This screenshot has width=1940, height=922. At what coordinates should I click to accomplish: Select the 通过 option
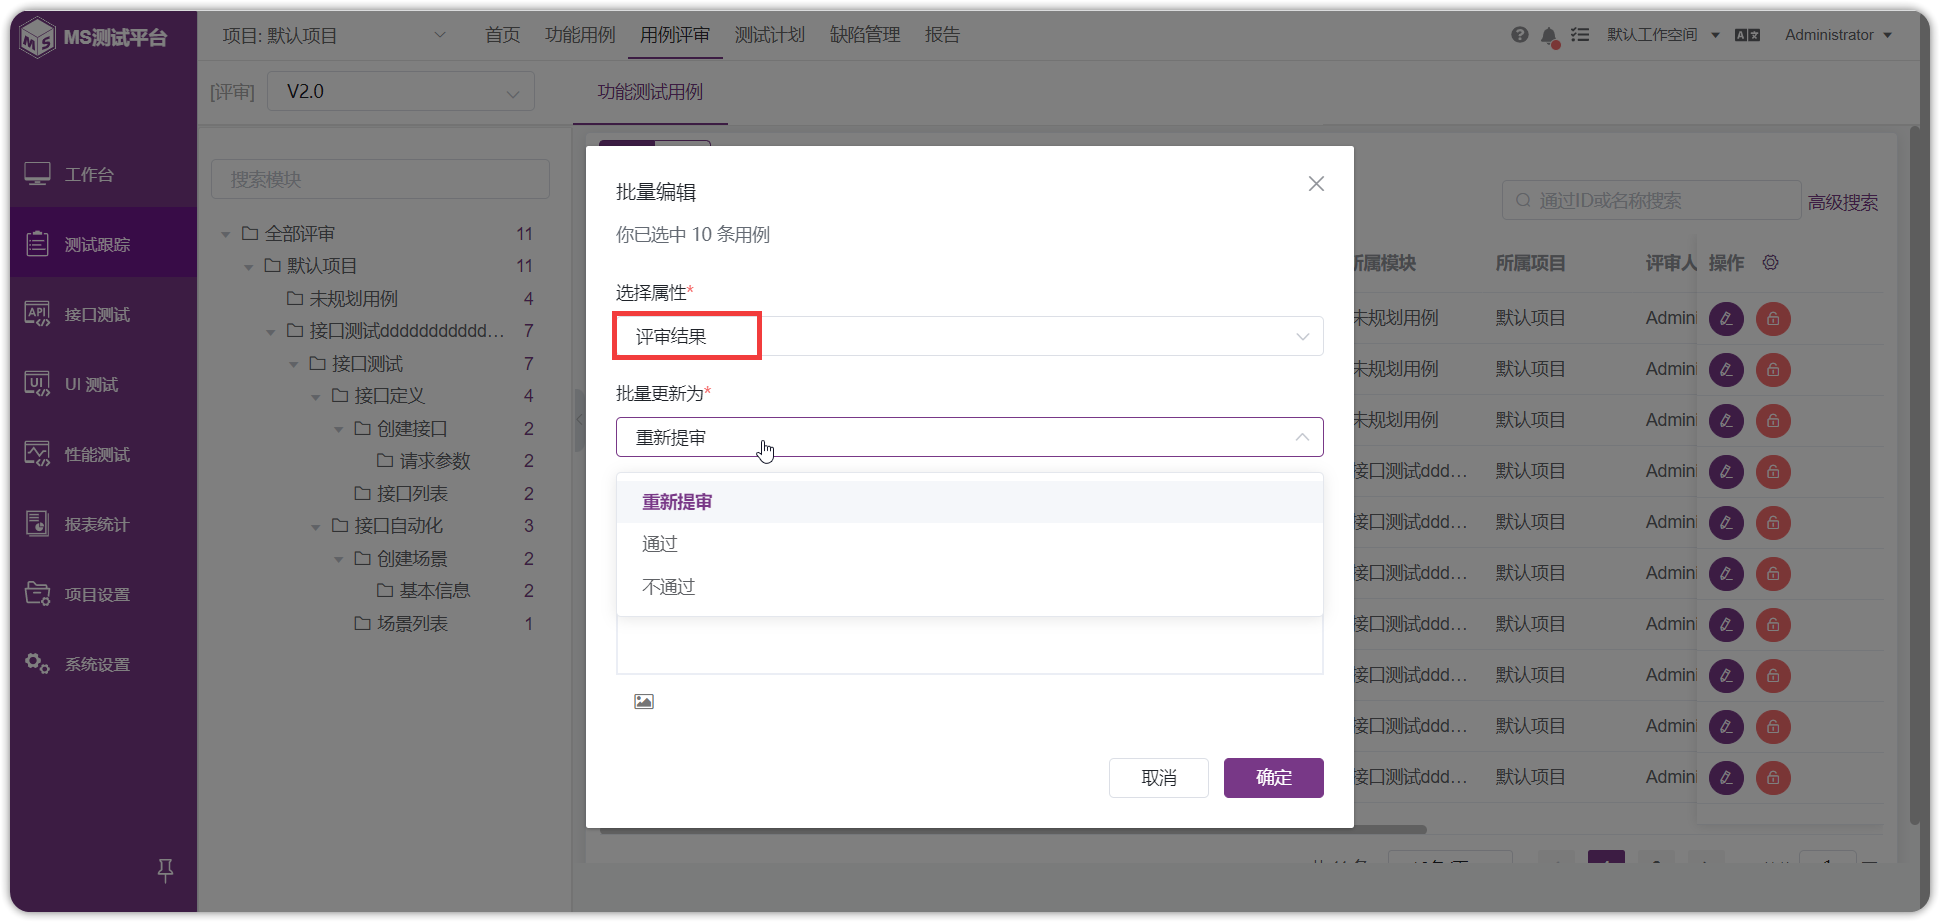click(969, 544)
